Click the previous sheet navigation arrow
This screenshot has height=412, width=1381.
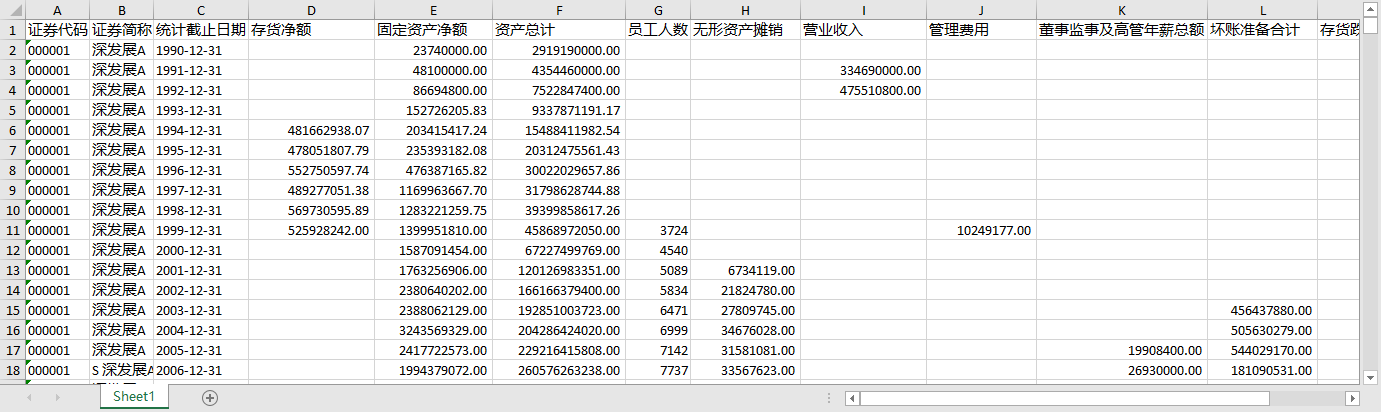tap(30, 397)
